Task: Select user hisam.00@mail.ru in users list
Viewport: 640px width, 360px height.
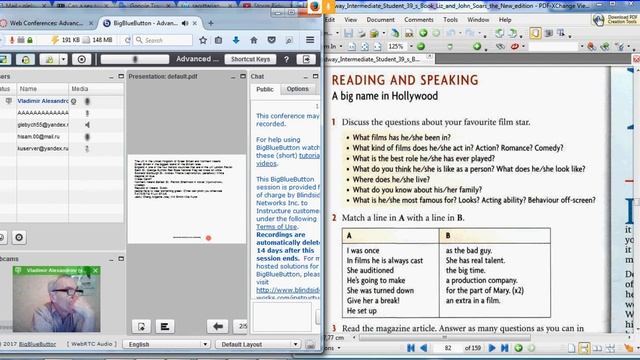Action: pyautogui.click(x=38, y=137)
